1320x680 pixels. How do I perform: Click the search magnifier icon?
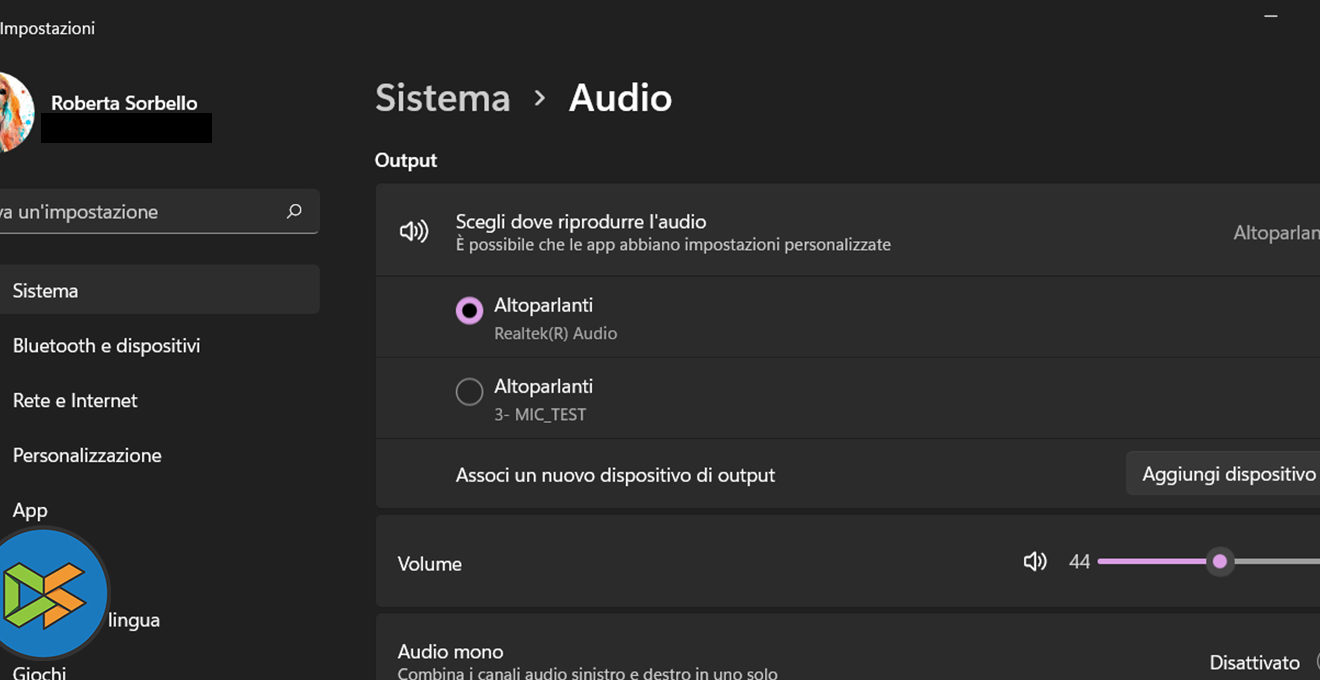(294, 212)
